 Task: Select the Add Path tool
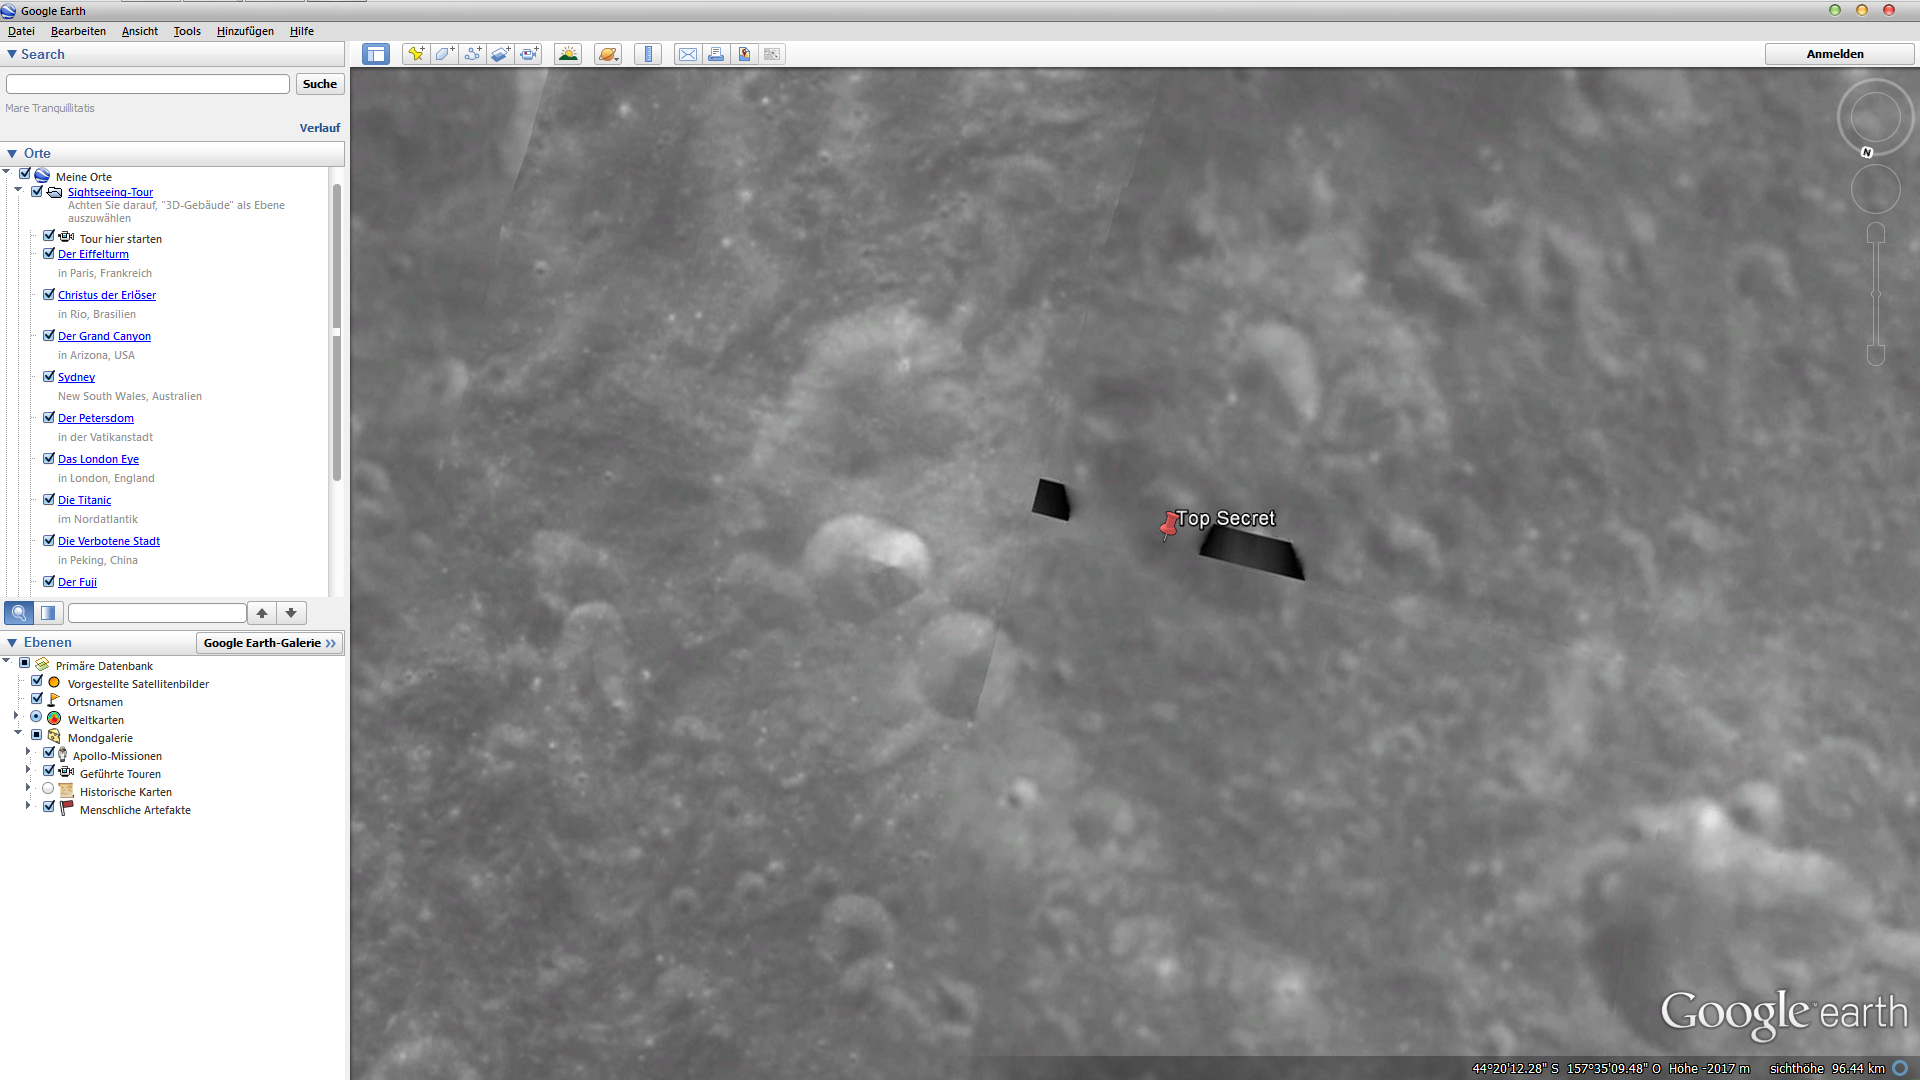(x=472, y=54)
